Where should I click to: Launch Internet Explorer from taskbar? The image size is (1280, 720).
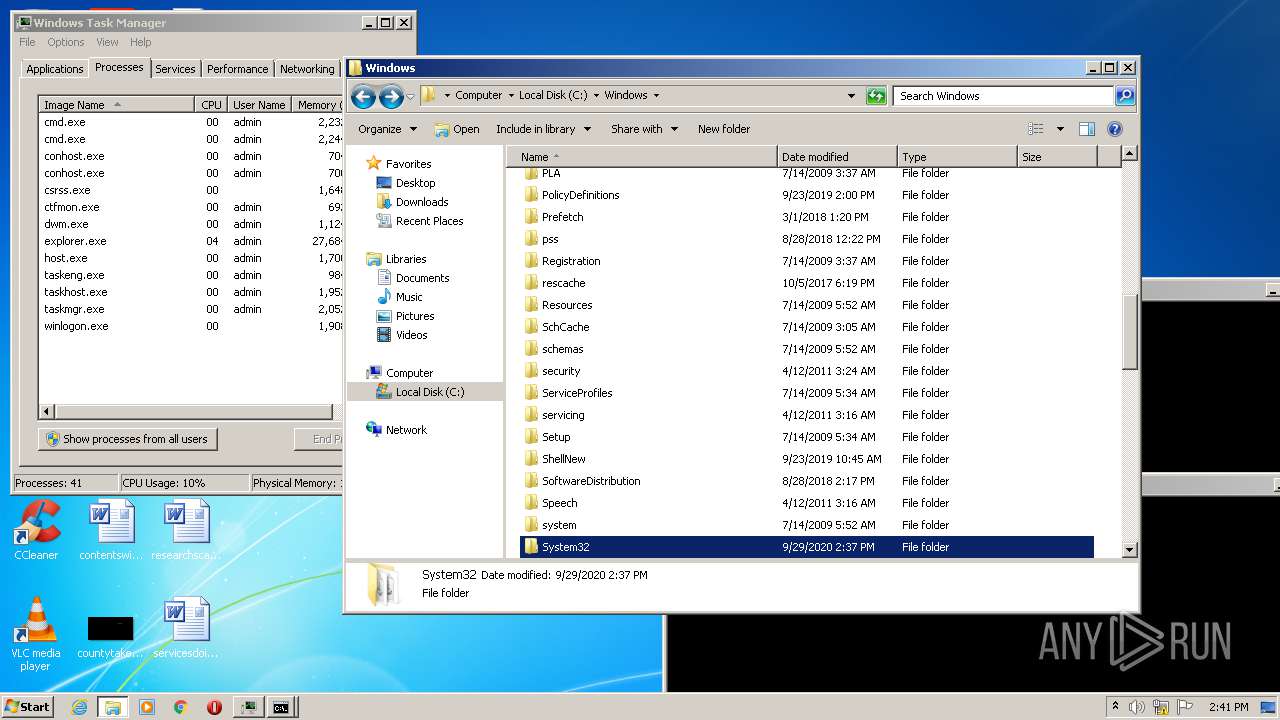(x=80, y=707)
